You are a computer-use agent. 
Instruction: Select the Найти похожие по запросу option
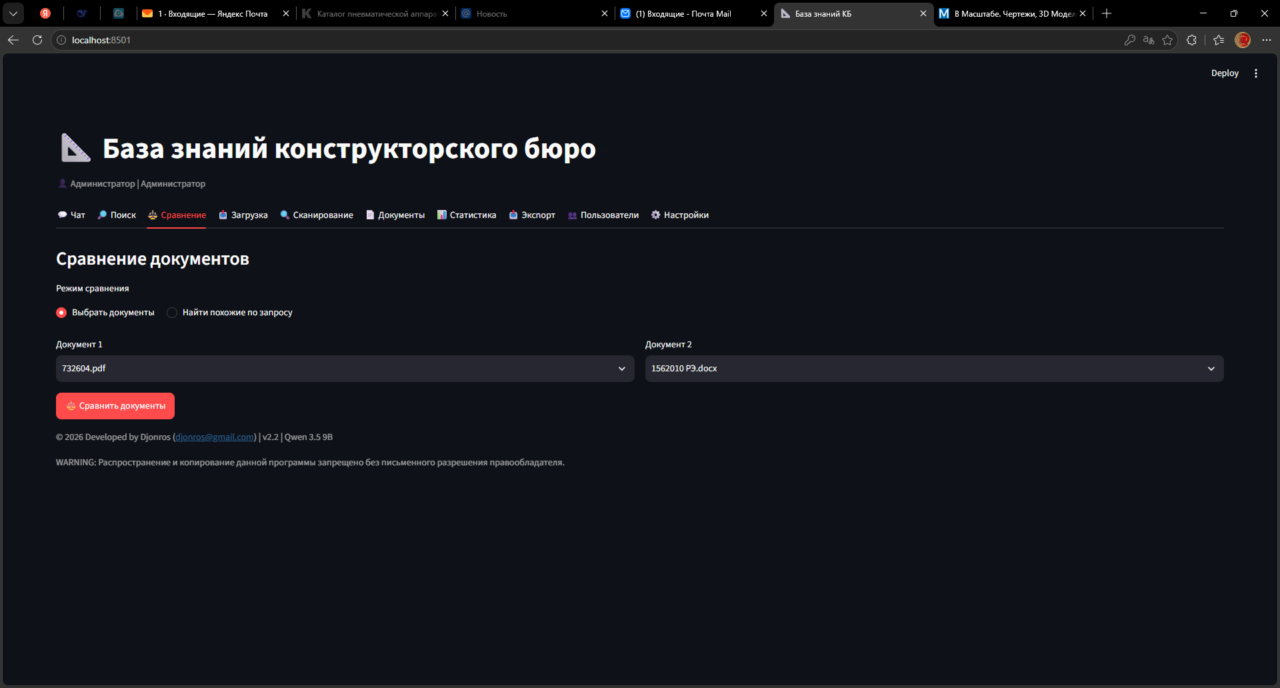coord(229,312)
